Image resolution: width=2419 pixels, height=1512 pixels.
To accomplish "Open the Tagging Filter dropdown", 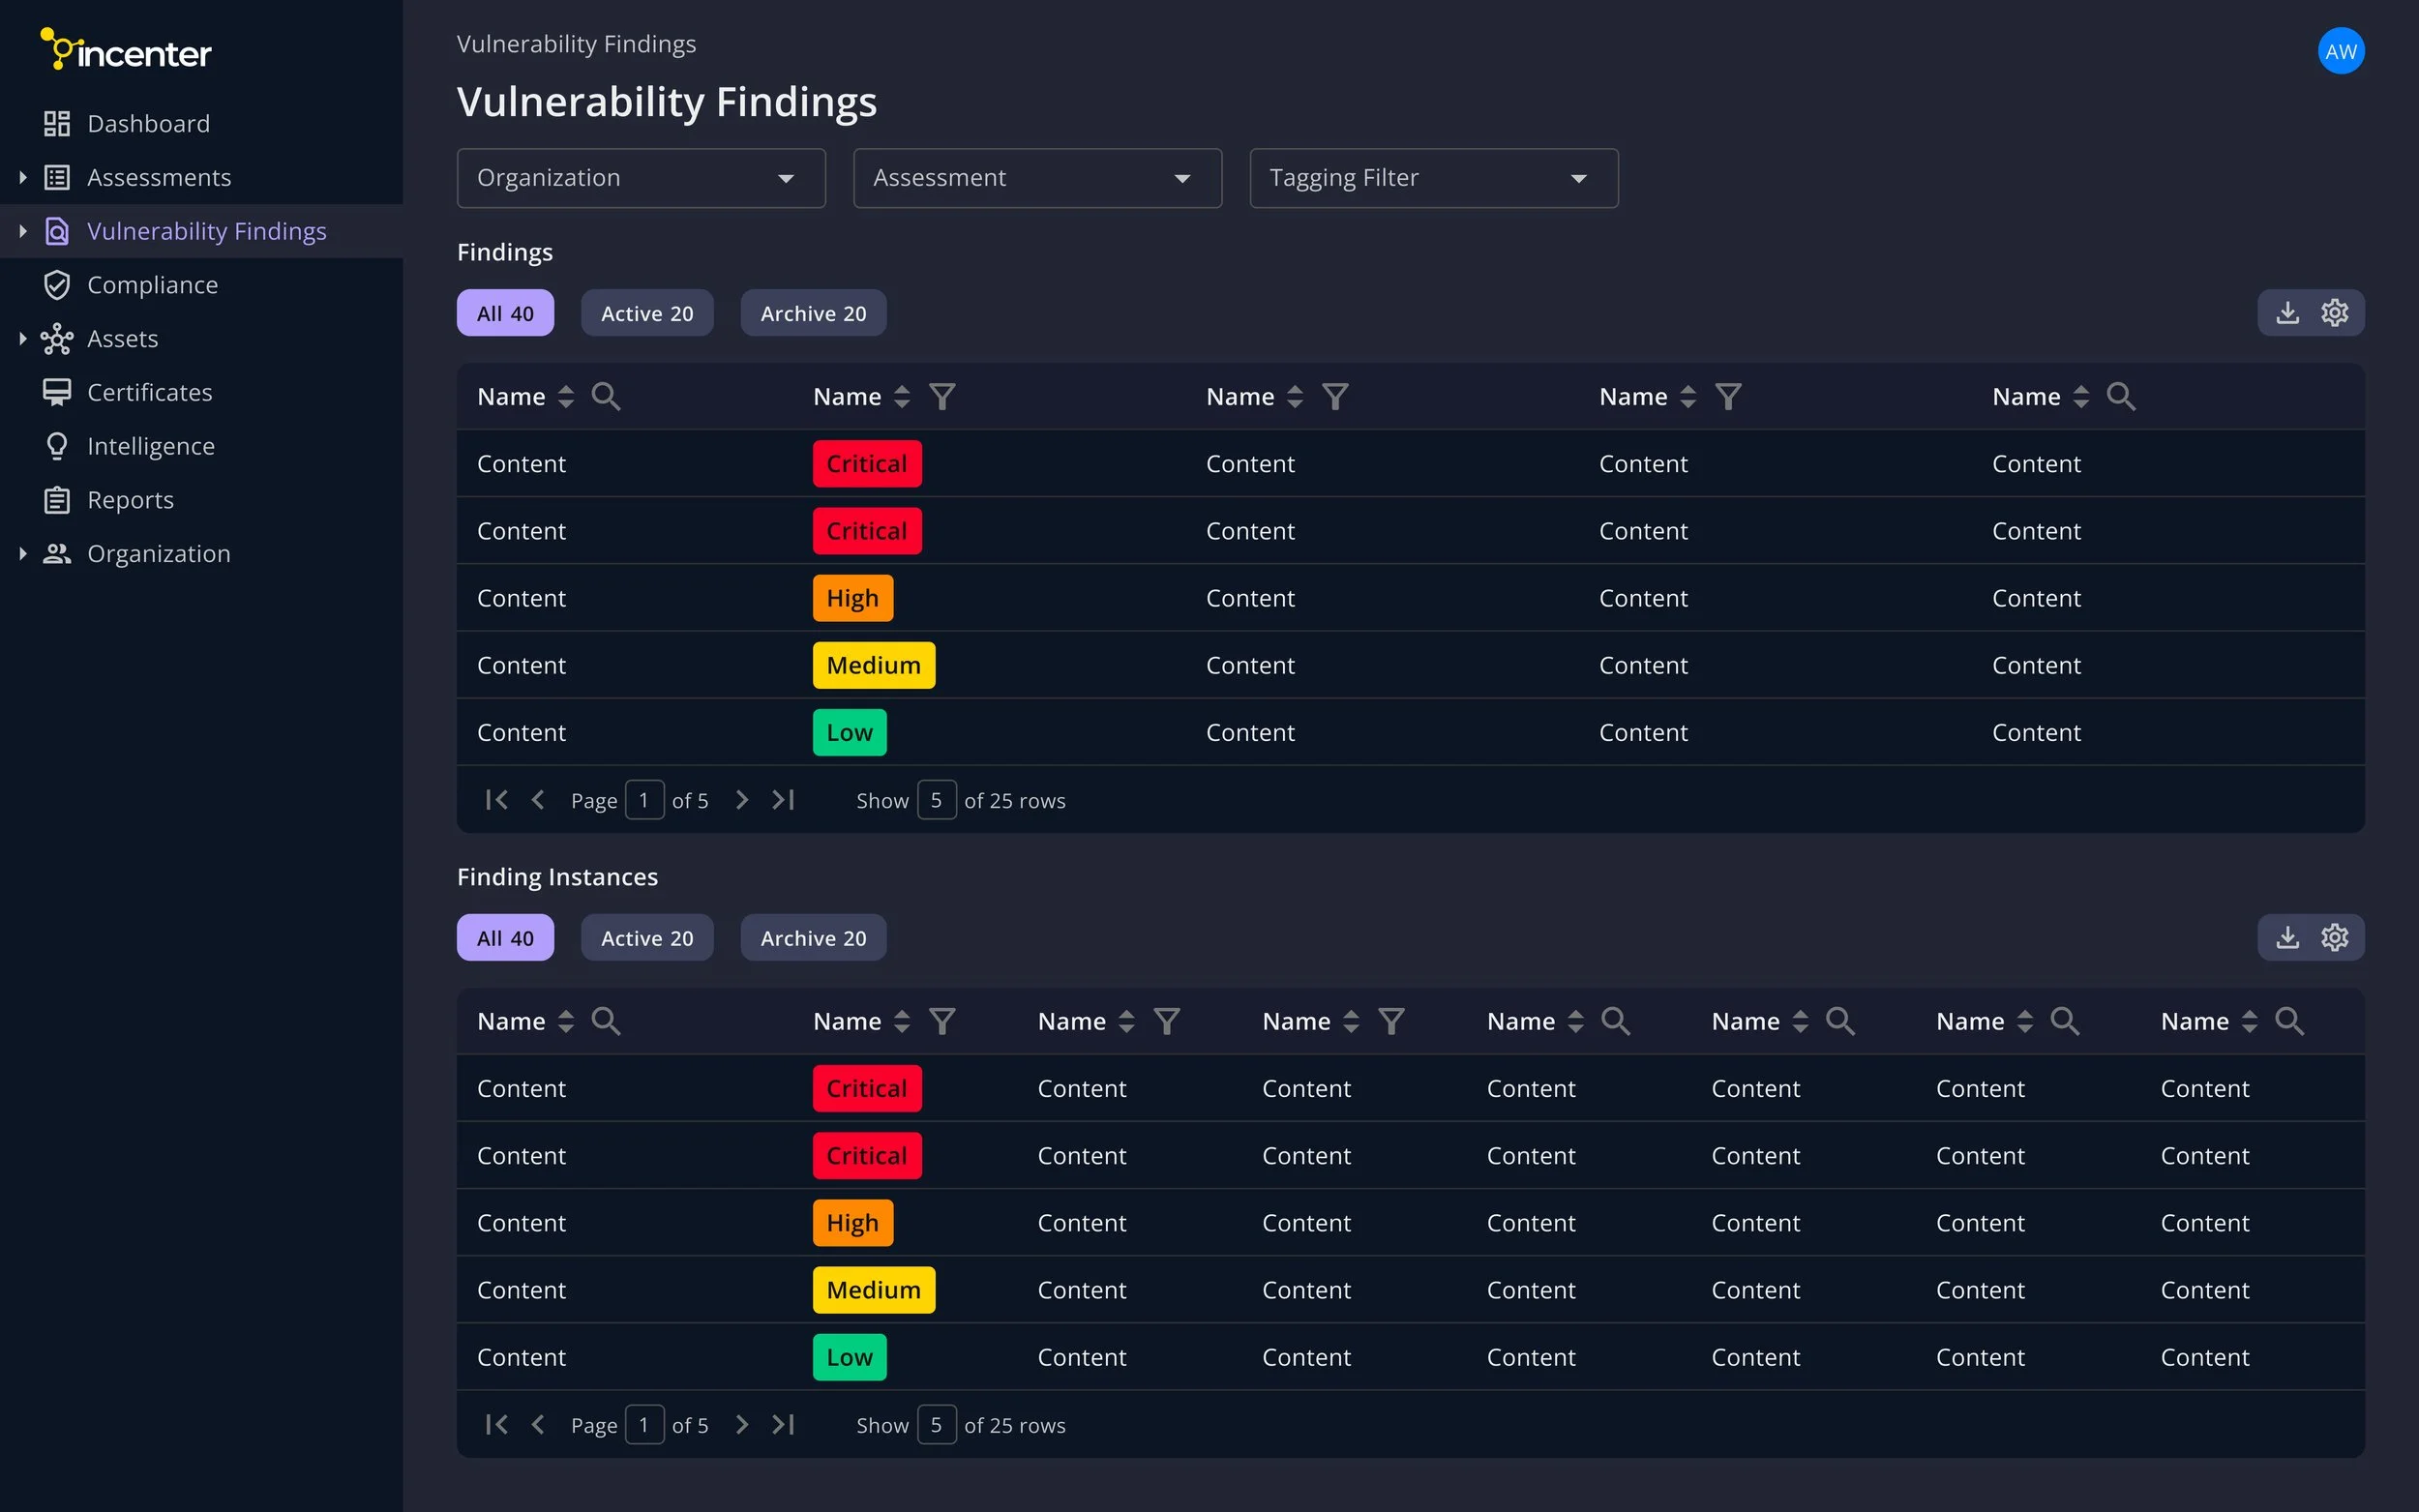I will [1433, 178].
